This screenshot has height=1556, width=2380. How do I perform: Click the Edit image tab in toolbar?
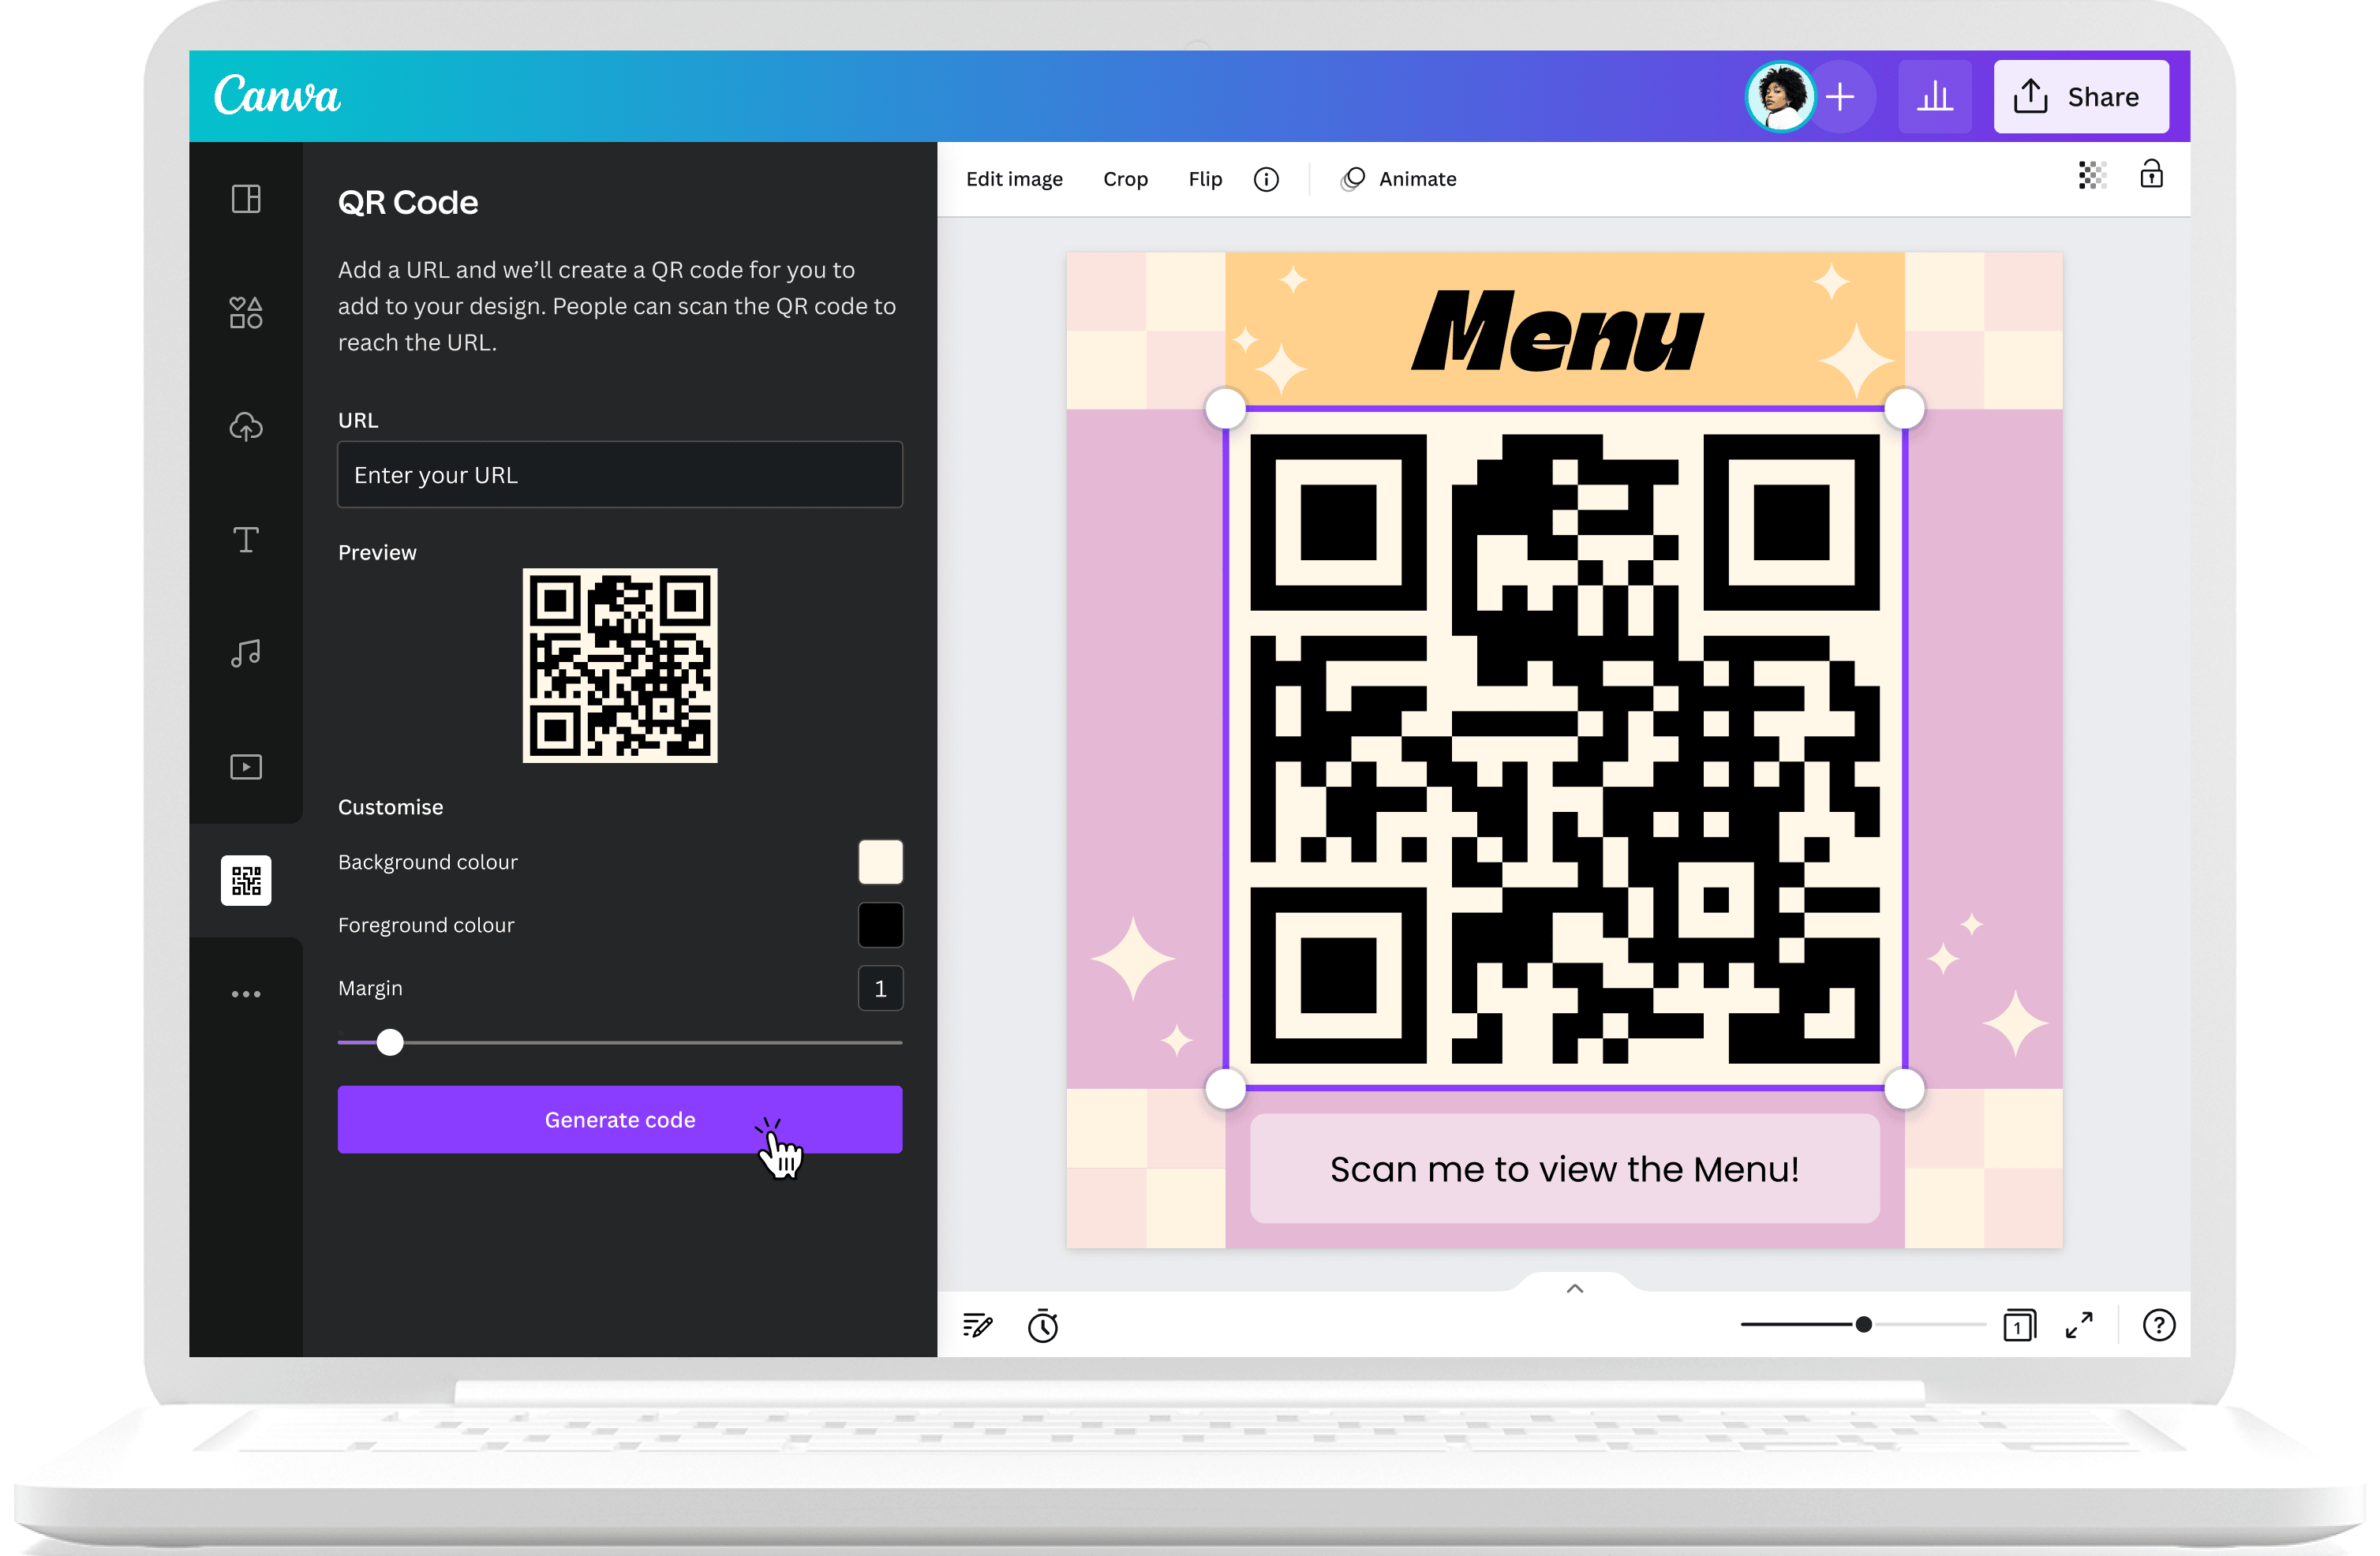[1012, 179]
